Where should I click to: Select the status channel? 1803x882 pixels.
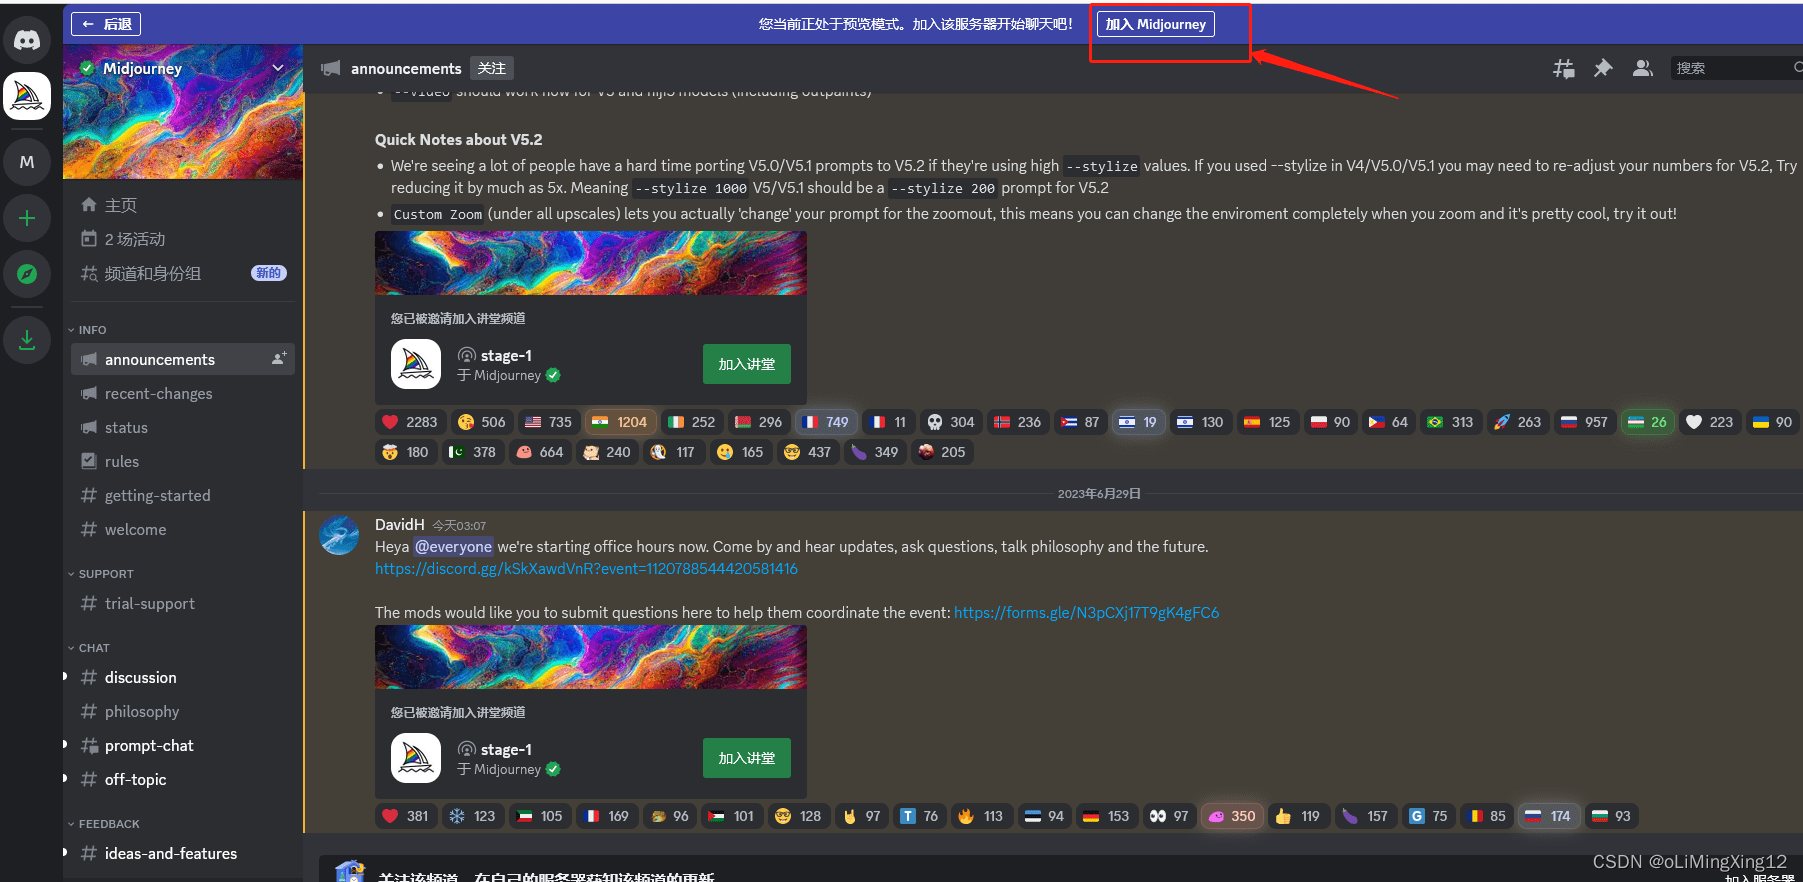pyautogui.click(x=183, y=427)
